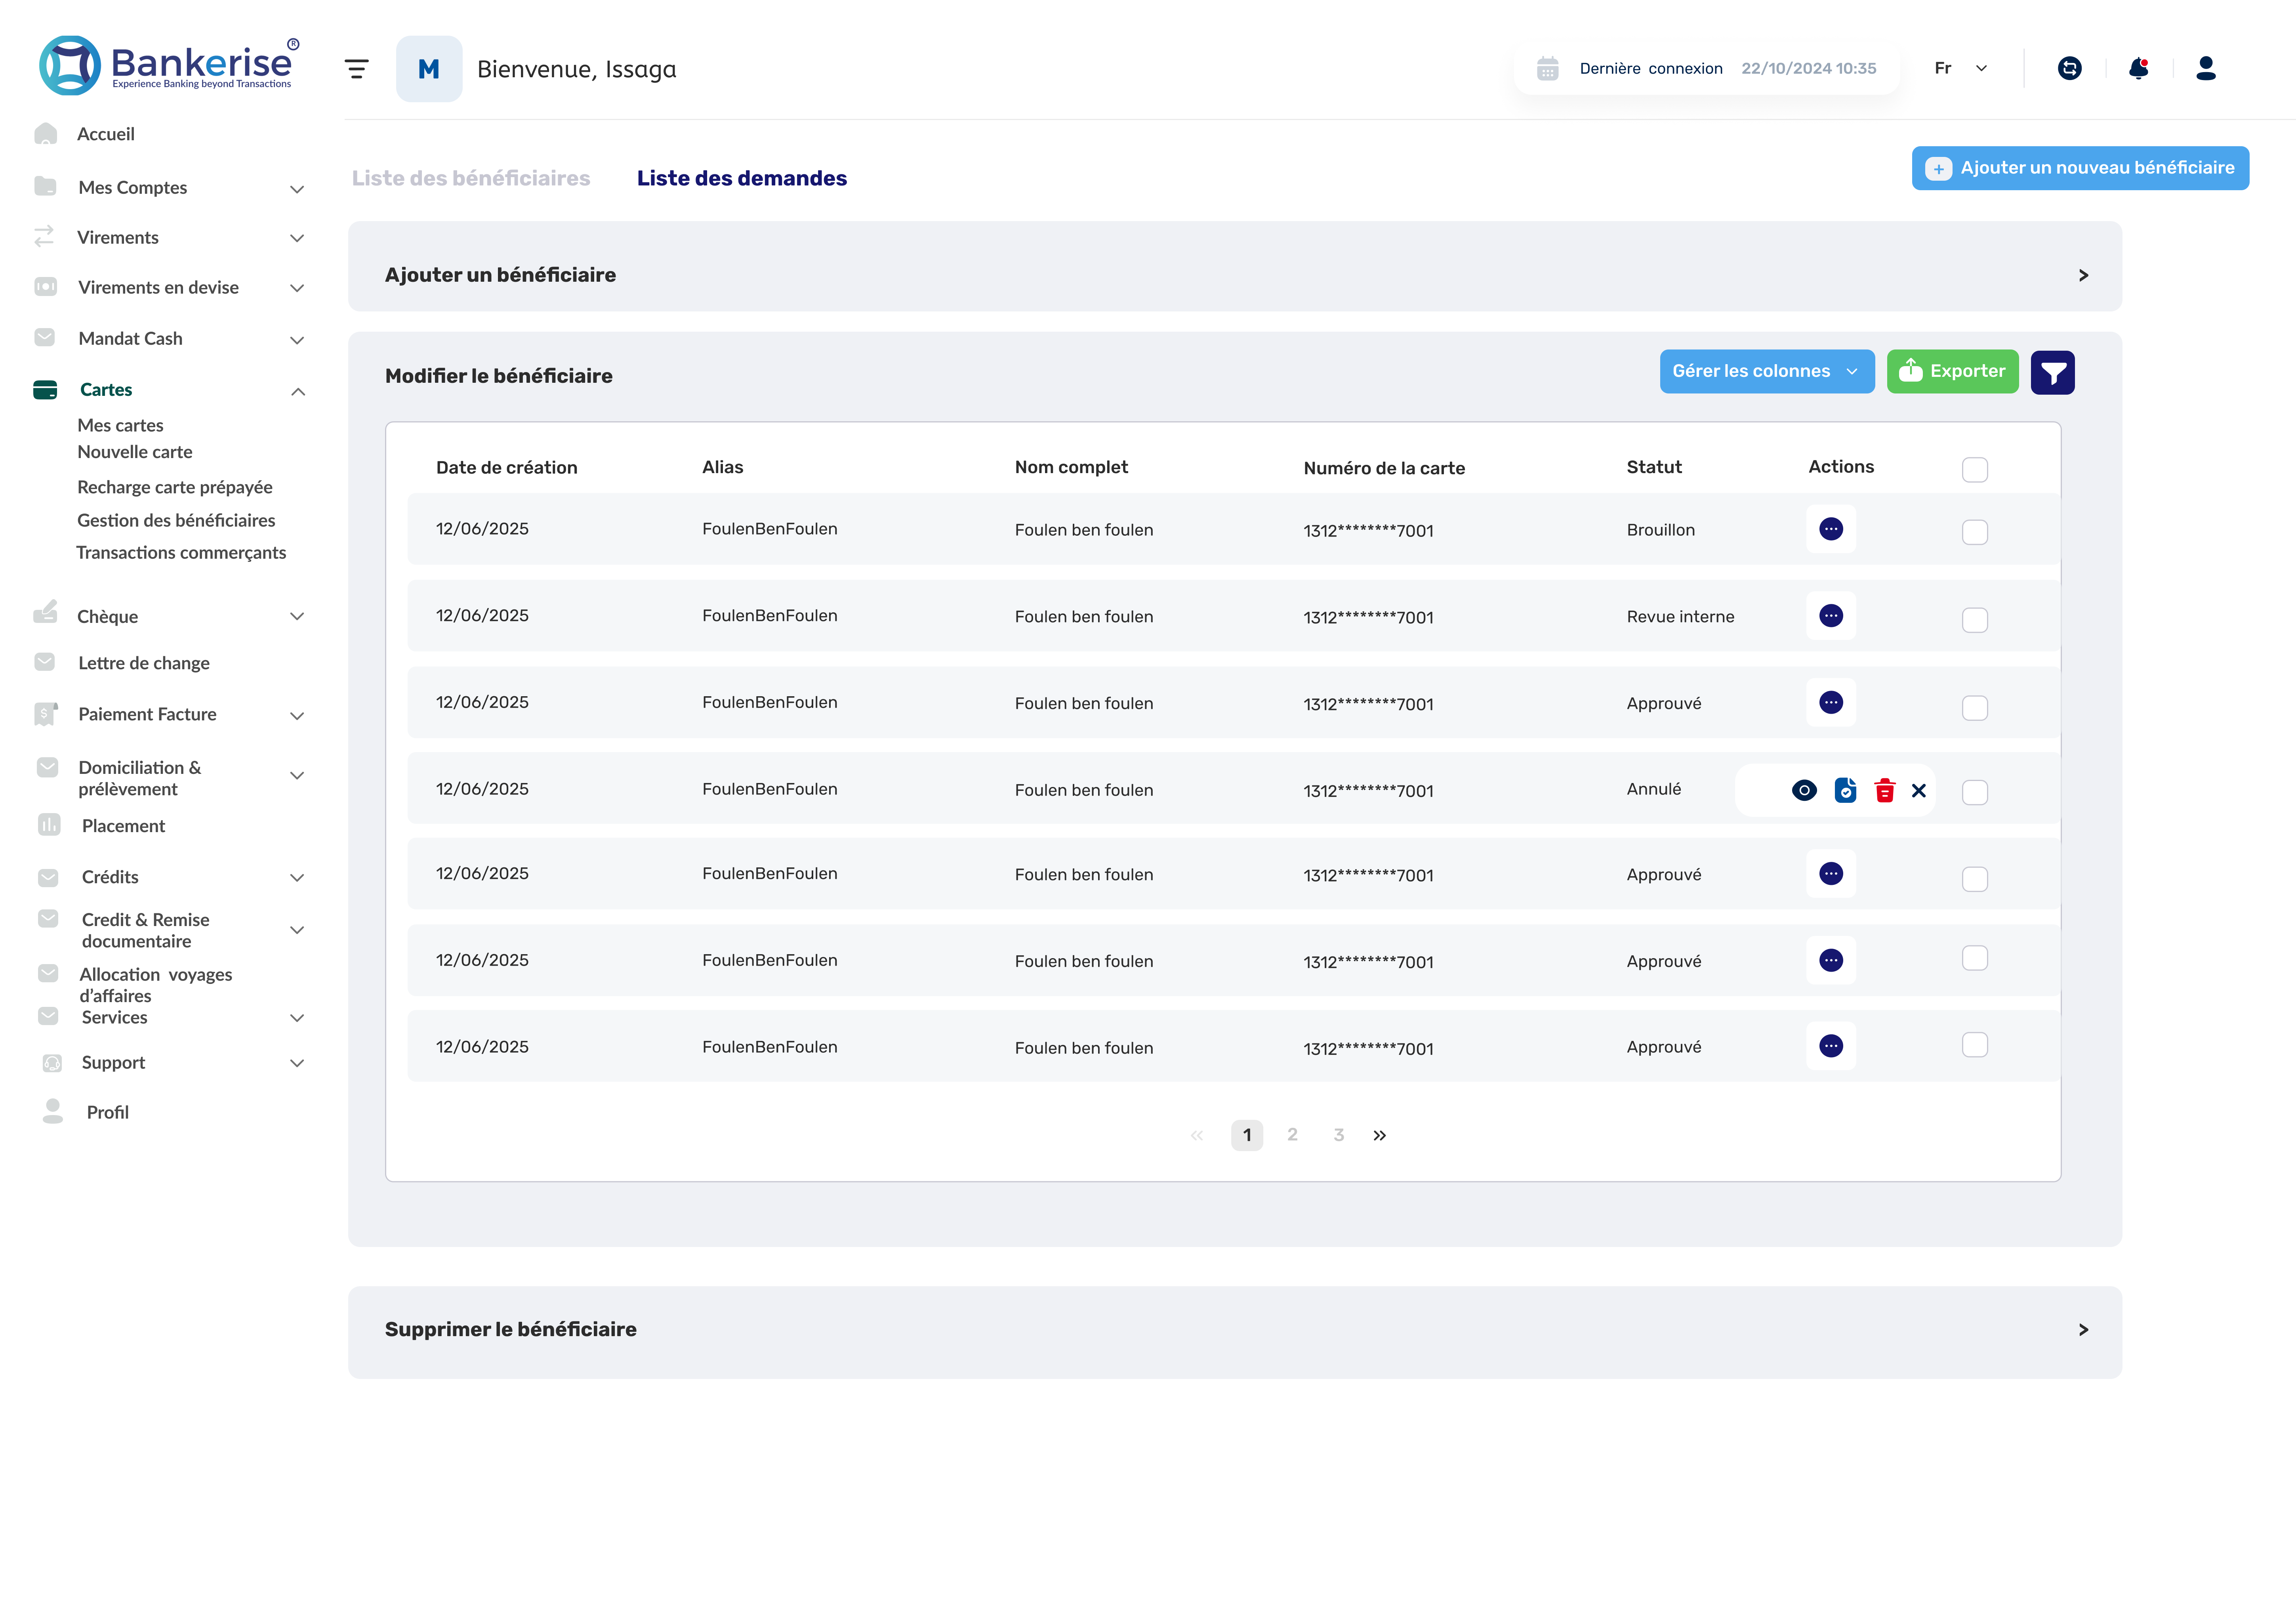Click the Support headset icon
Image resolution: width=2296 pixels, height=1606 pixels.
click(x=52, y=1063)
